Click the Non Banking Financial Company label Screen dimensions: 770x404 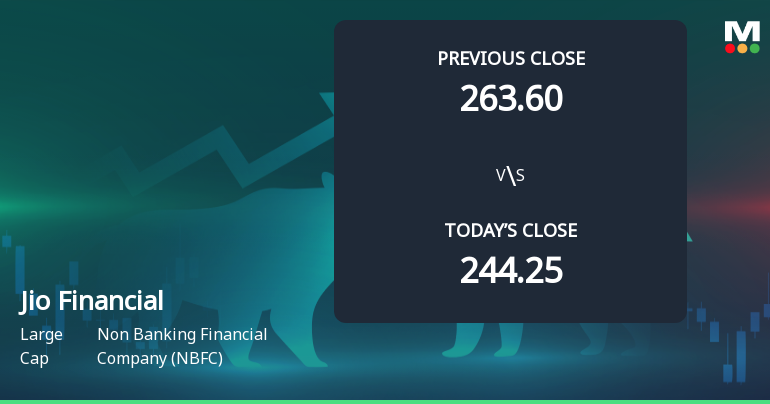click(182, 346)
